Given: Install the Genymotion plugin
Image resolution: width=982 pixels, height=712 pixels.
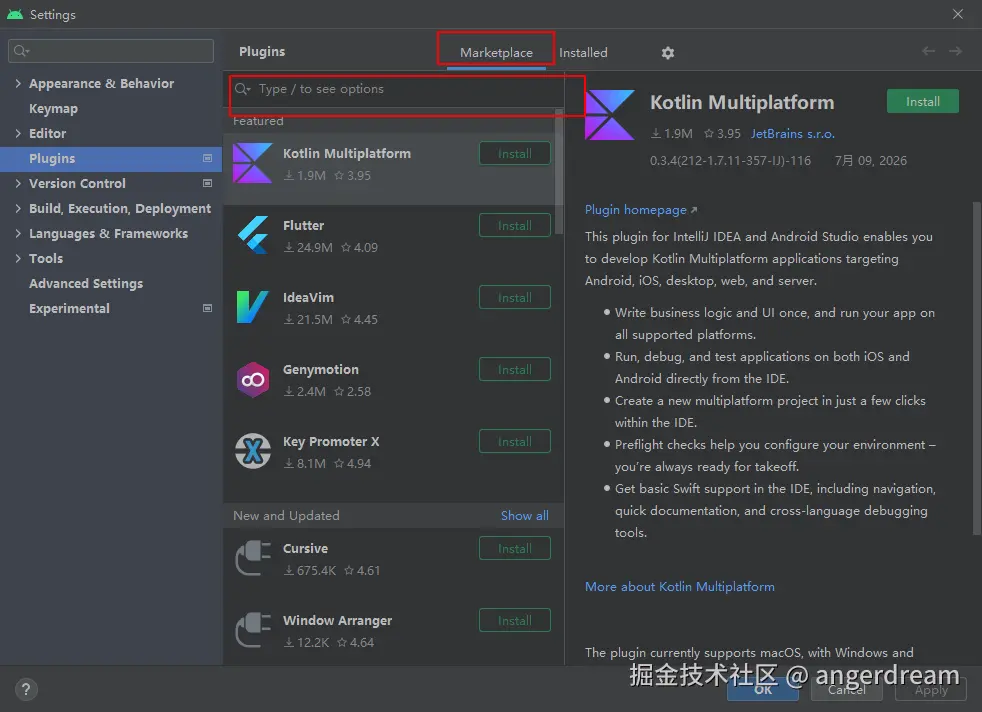Looking at the screenshot, I should pos(515,369).
